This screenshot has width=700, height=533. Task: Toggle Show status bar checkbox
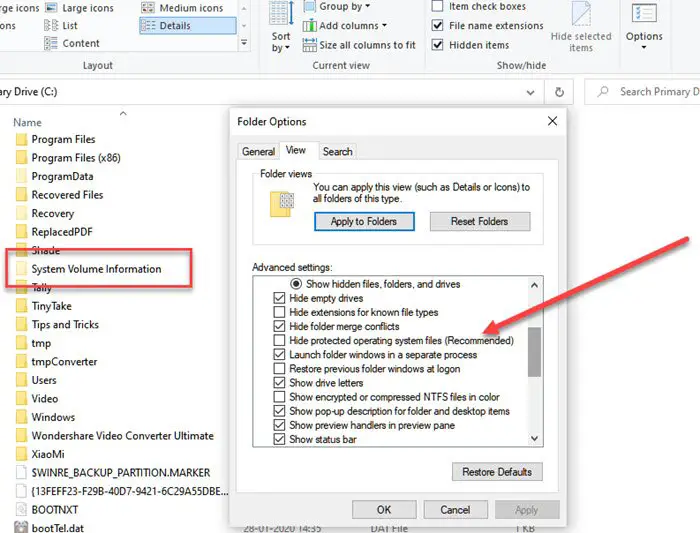(279, 439)
